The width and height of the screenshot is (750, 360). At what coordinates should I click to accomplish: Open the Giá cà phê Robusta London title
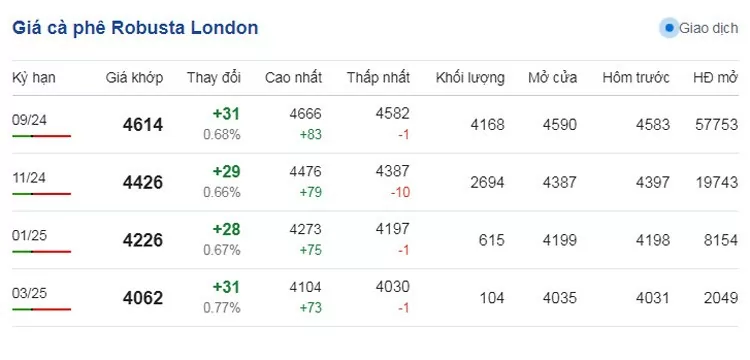click(x=135, y=28)
